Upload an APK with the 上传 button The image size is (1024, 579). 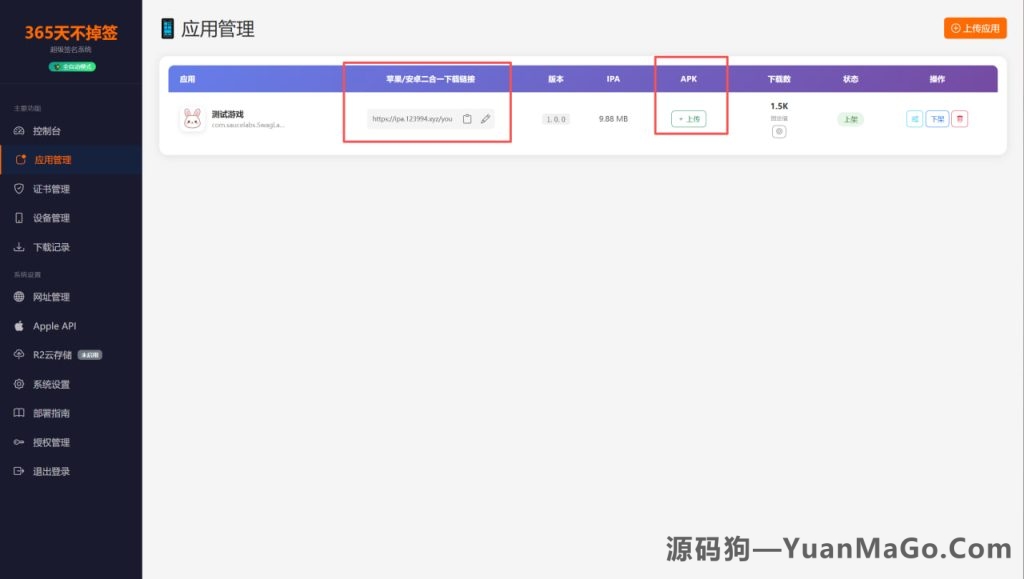click(x=690, y=117)
